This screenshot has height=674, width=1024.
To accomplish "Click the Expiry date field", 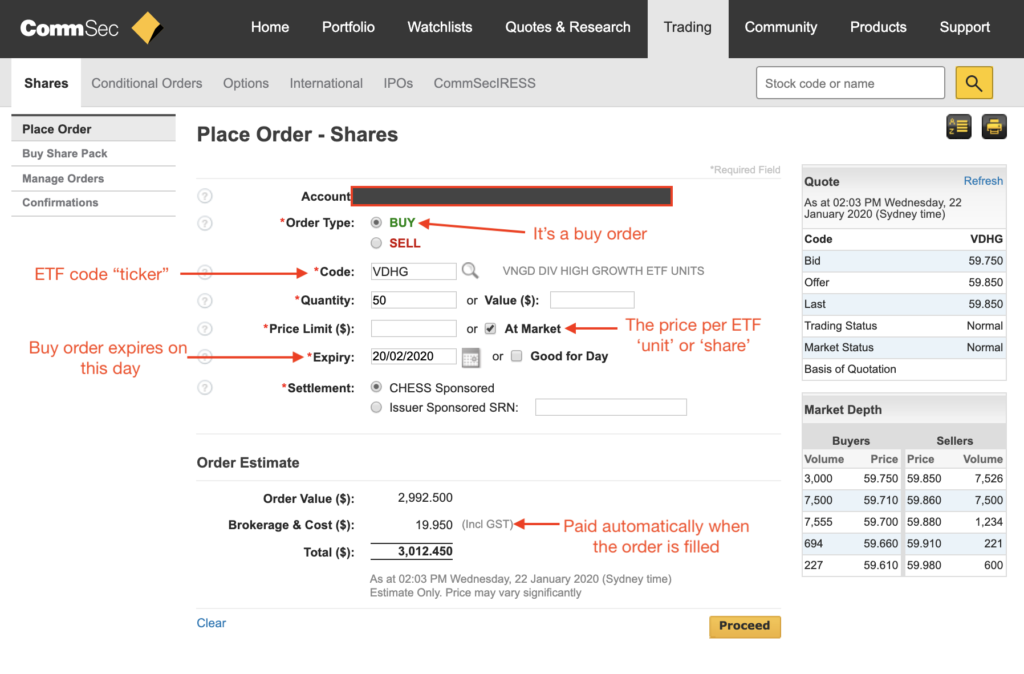I will [x=413, y=357].
